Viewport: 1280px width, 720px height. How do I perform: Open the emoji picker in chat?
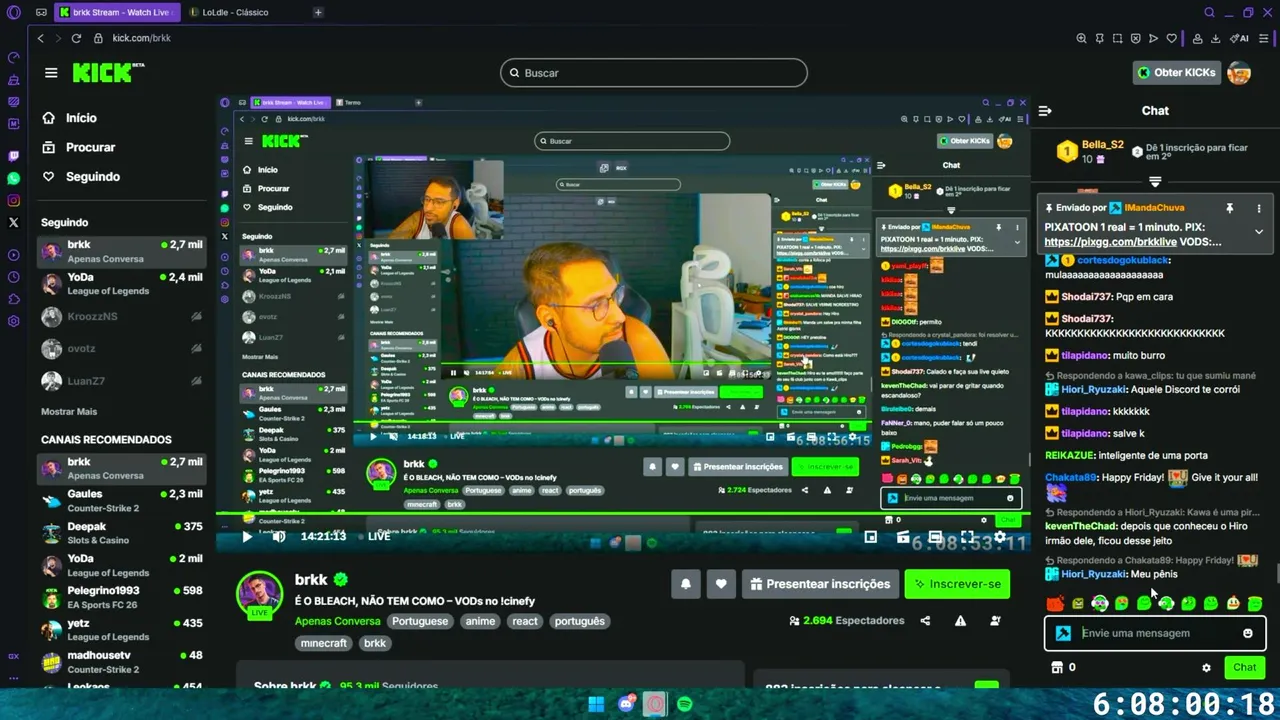click(x=1248, y=633)
